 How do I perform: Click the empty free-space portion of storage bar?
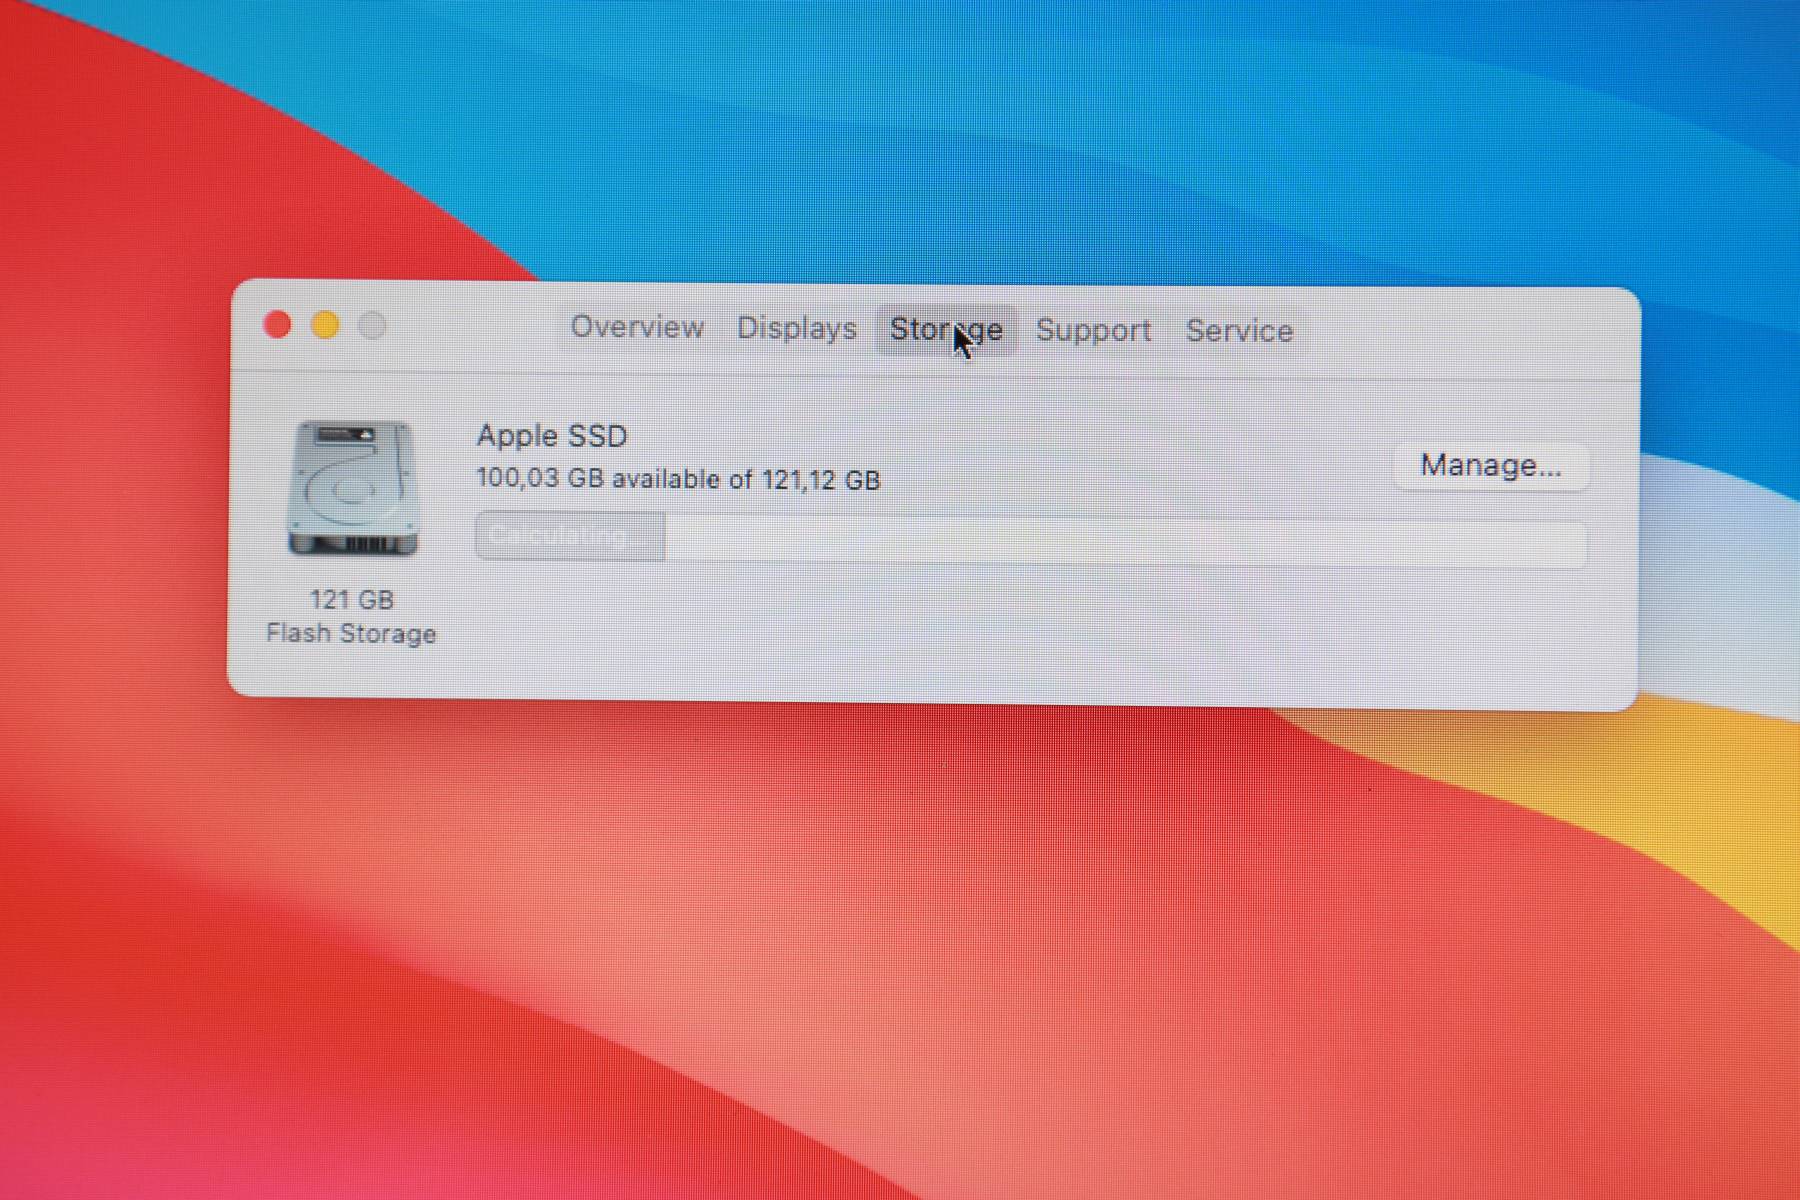coord(1120,543)
